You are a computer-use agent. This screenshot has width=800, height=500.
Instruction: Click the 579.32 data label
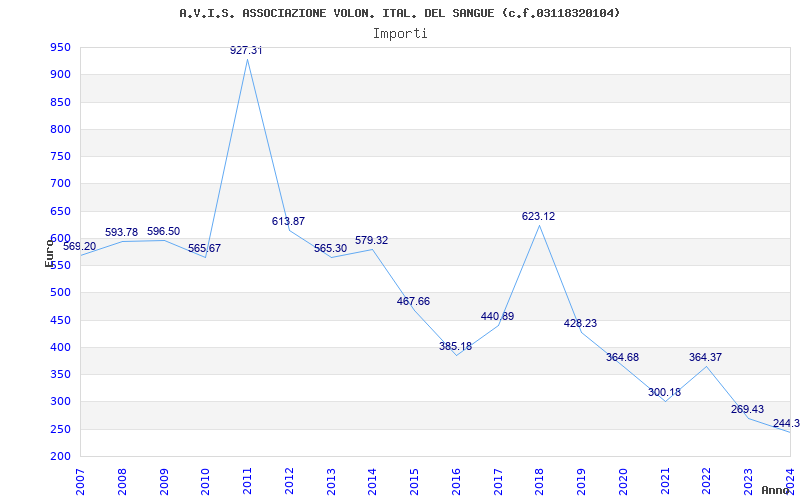tap(371, 240)
